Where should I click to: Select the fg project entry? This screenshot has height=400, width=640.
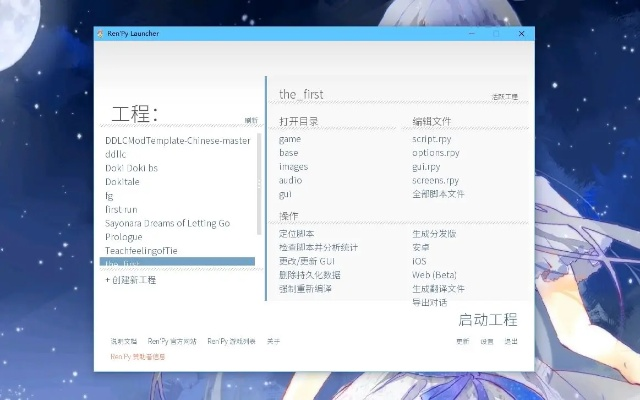[x=109, y=196]
